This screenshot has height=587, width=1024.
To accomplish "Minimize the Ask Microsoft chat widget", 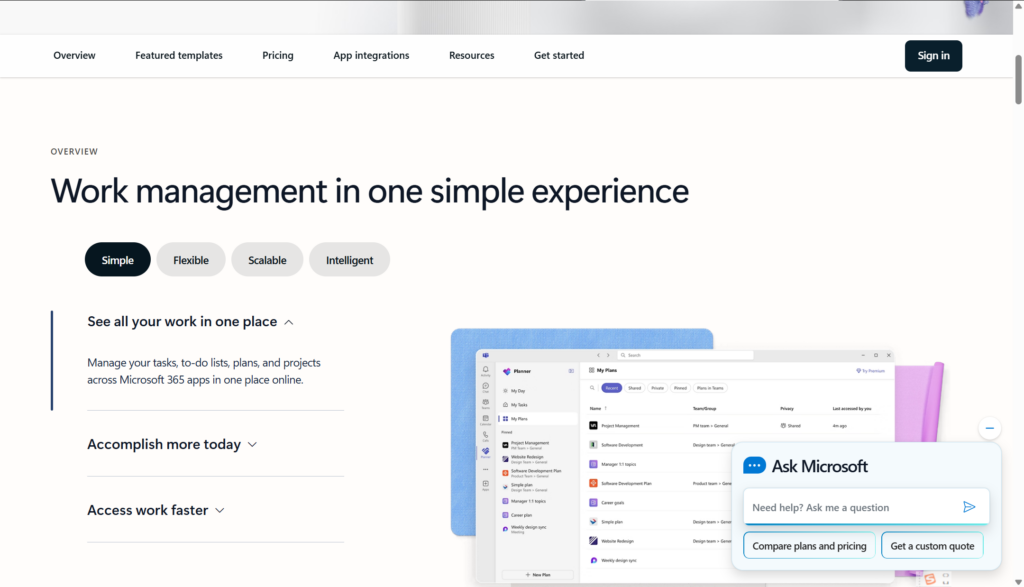I will [x=989, y=428].
